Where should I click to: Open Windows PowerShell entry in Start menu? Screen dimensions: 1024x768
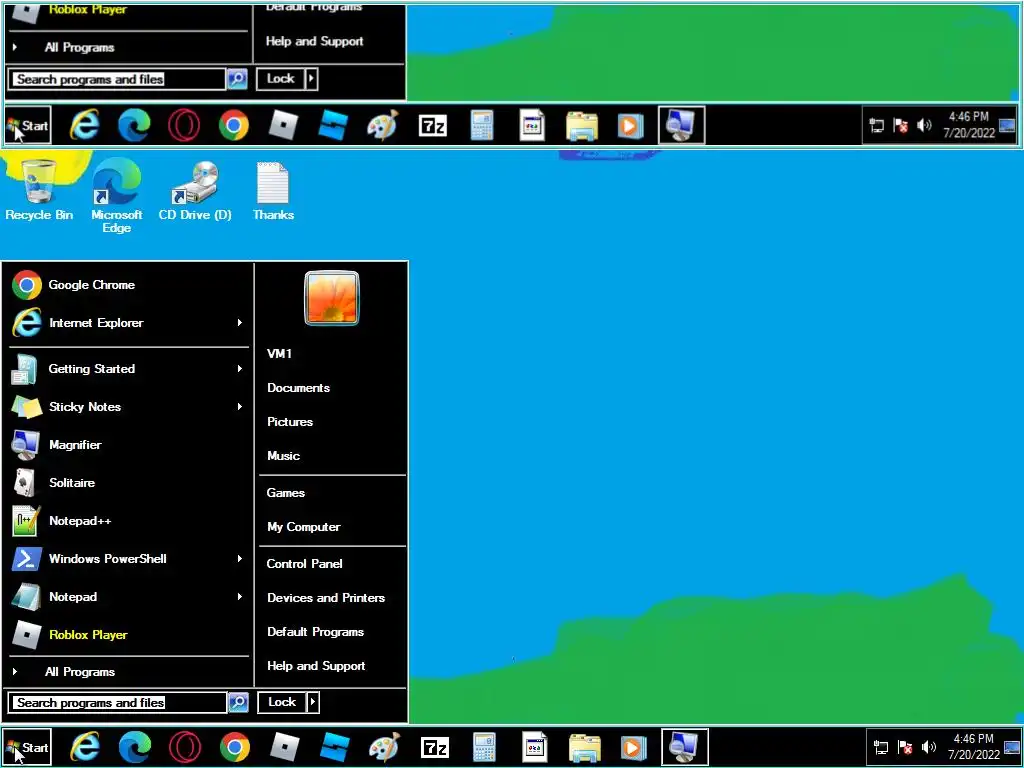coord(129,558)
